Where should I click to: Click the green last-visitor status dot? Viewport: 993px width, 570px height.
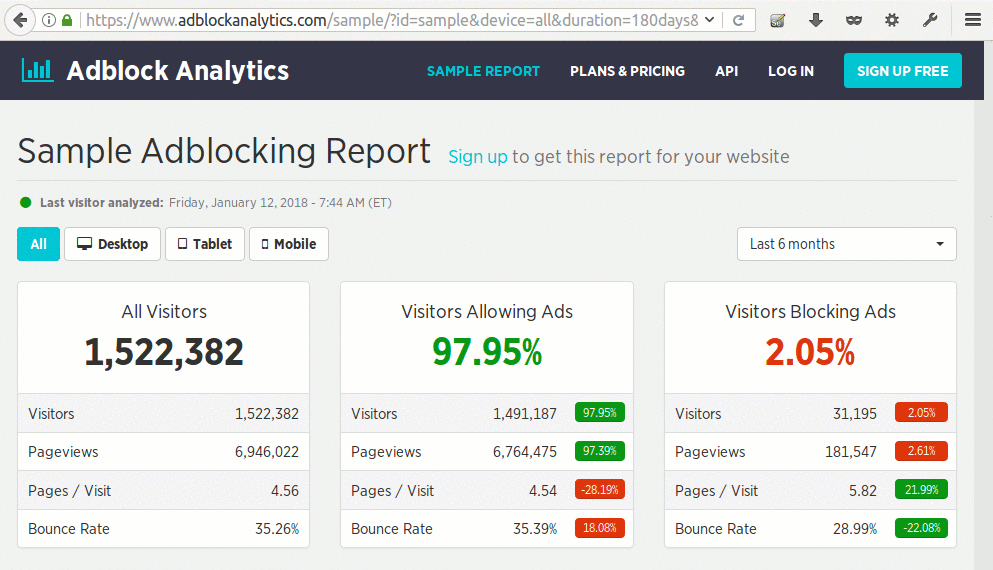(x=26, y=203)
